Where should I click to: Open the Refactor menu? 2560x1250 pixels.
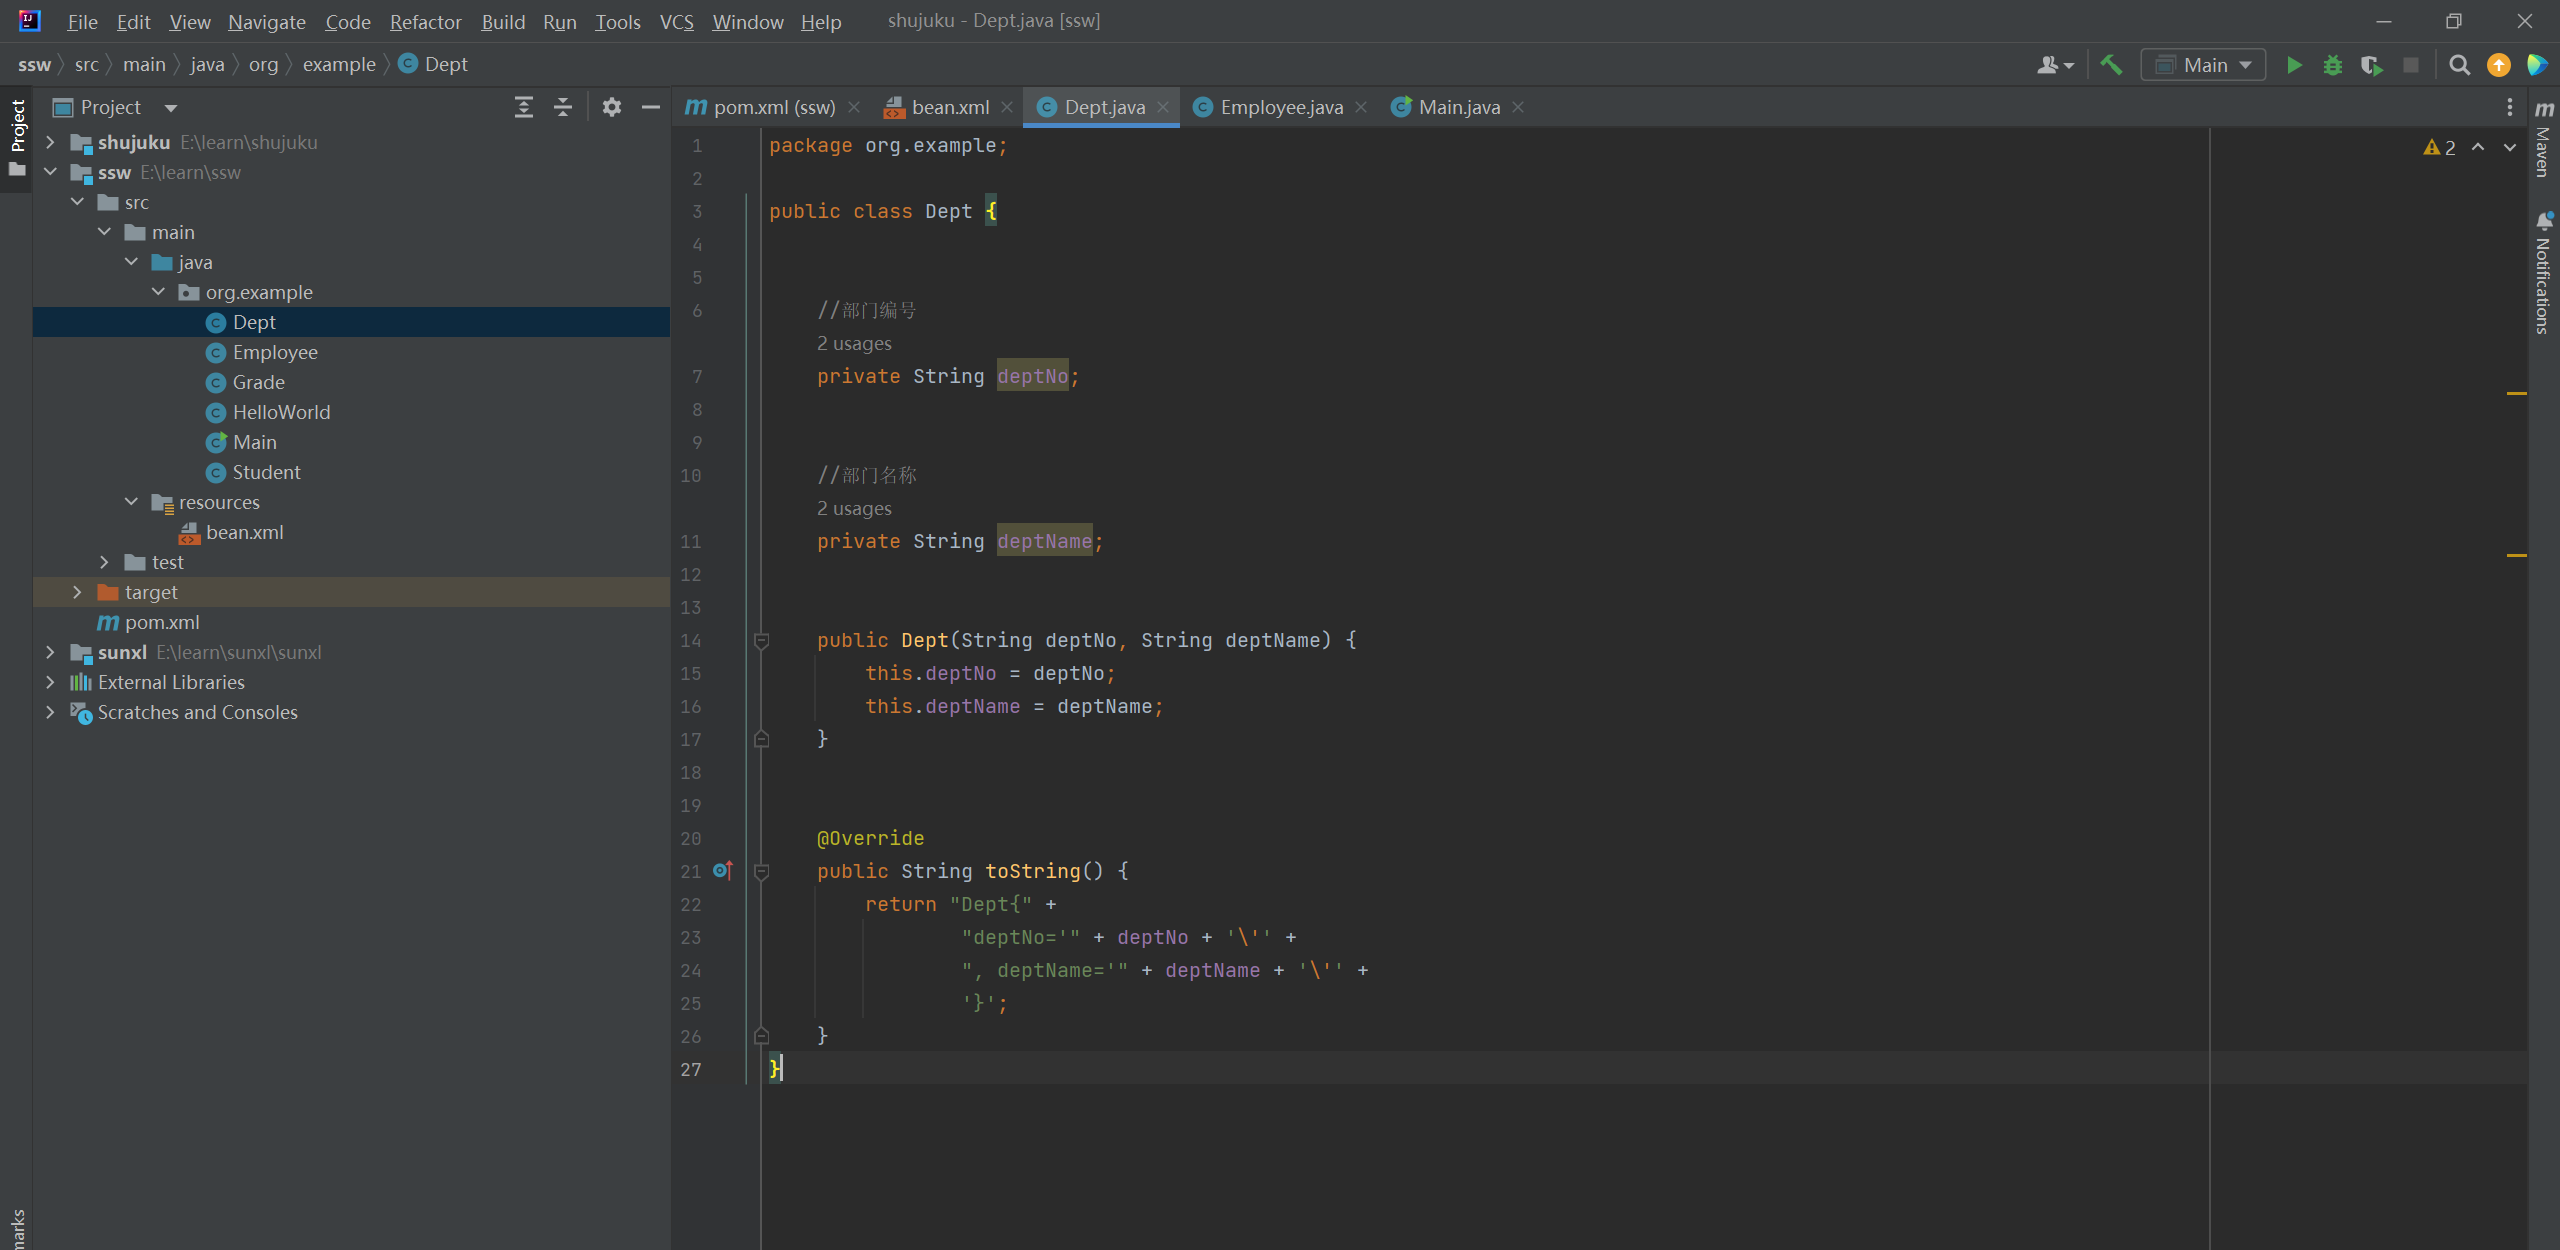[x=425, y=21]
